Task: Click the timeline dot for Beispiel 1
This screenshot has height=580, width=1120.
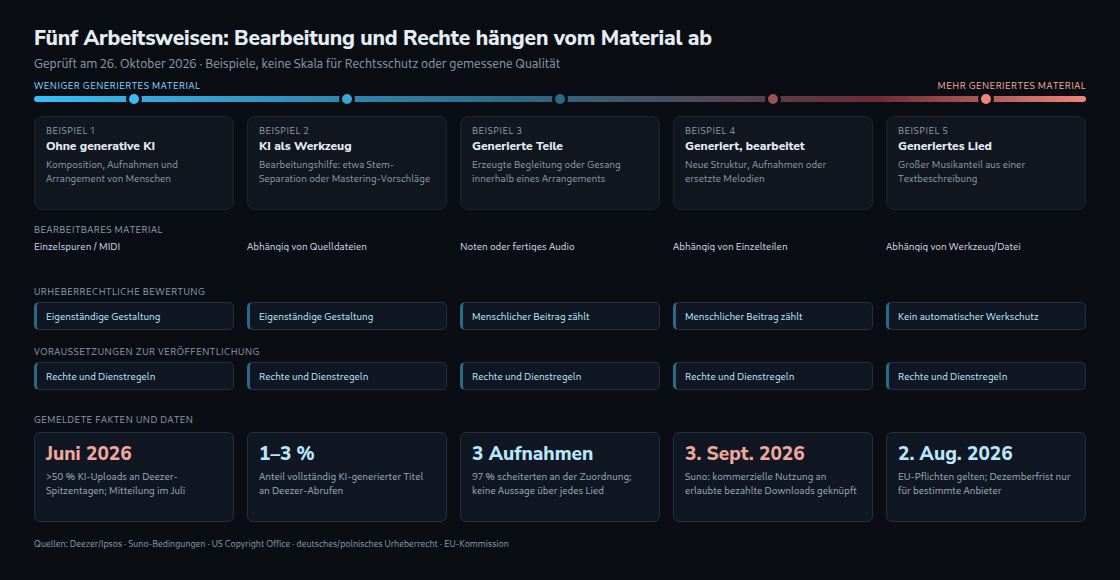Action: coord(134,99)
